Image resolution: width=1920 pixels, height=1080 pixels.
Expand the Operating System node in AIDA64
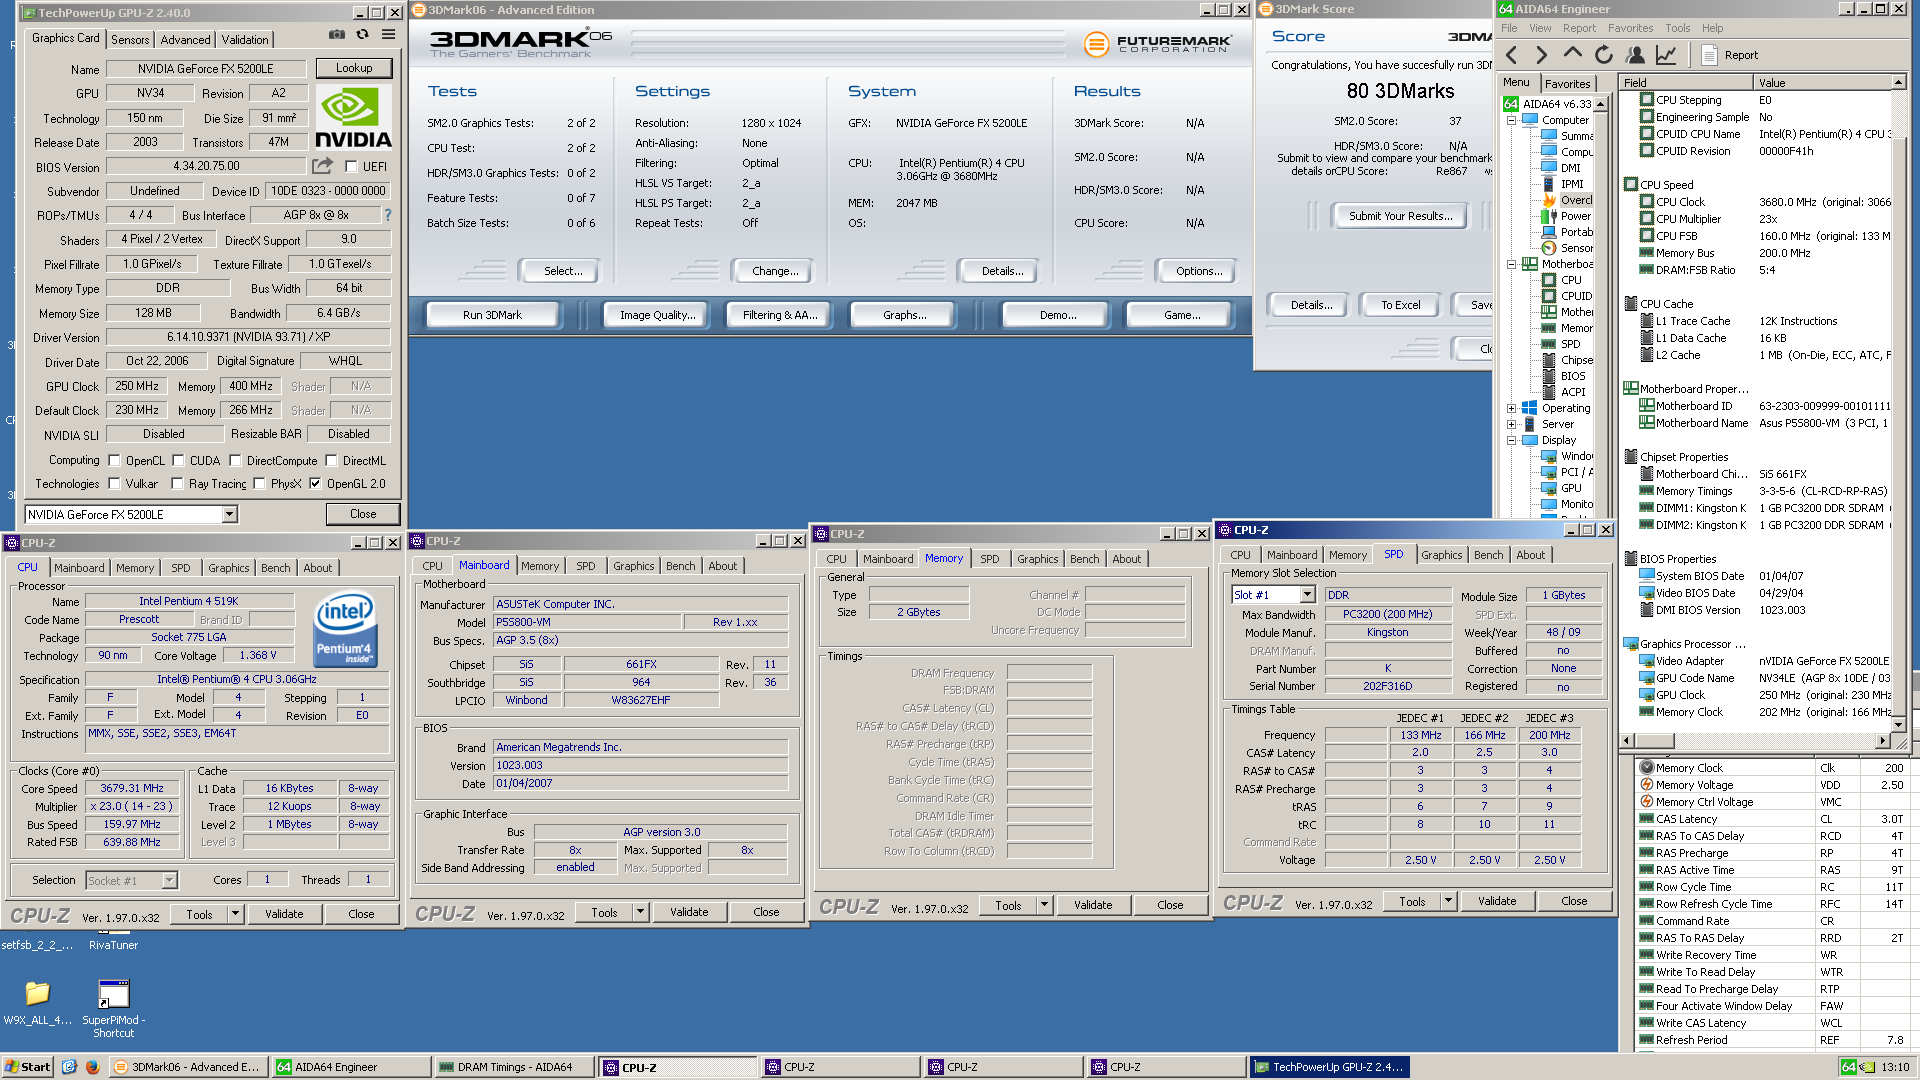click(x=1511, y=408)
